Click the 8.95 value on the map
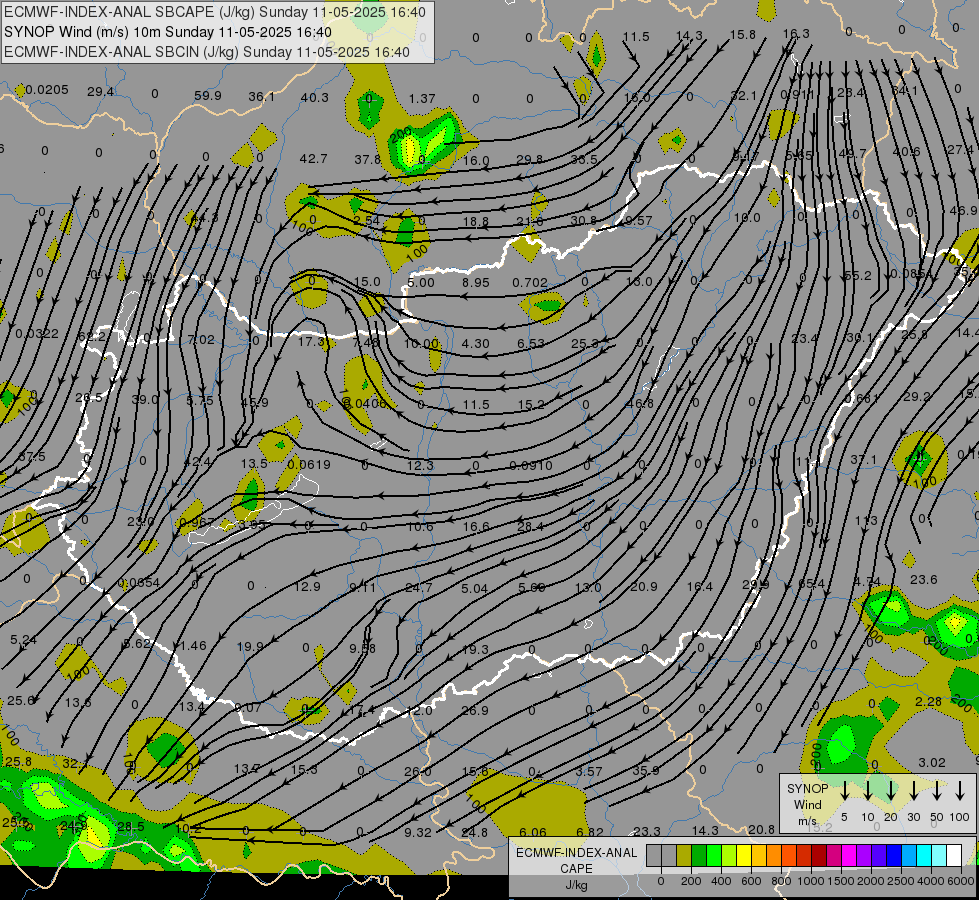Screen dimensions: 979x900 (x=476, y=282)
